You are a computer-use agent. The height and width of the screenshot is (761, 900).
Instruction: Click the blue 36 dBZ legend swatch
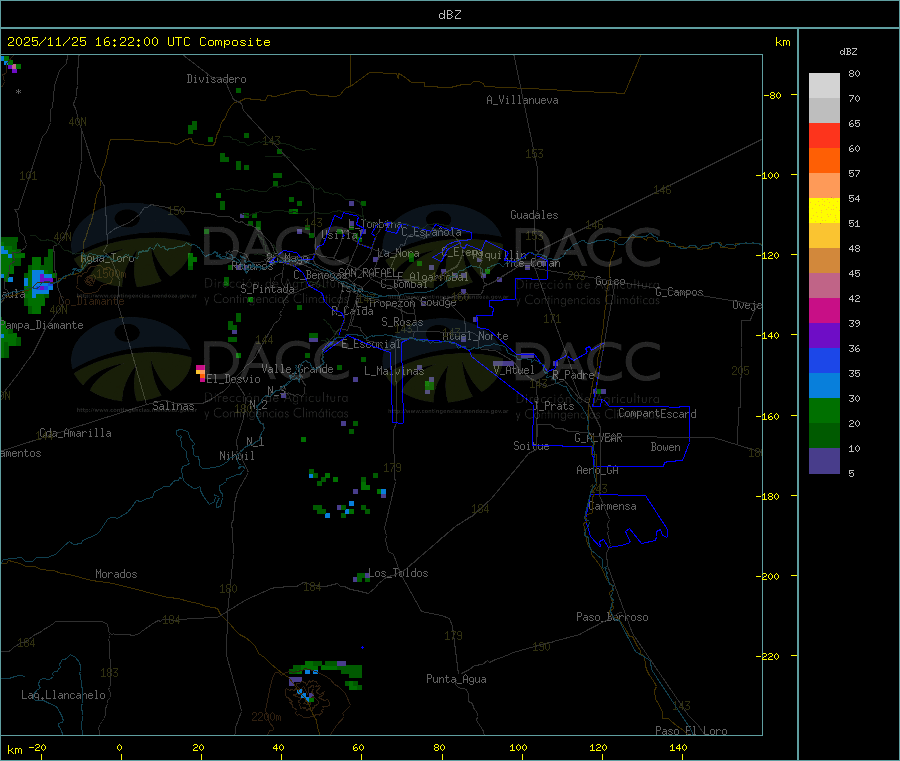[x=824, y=360]
